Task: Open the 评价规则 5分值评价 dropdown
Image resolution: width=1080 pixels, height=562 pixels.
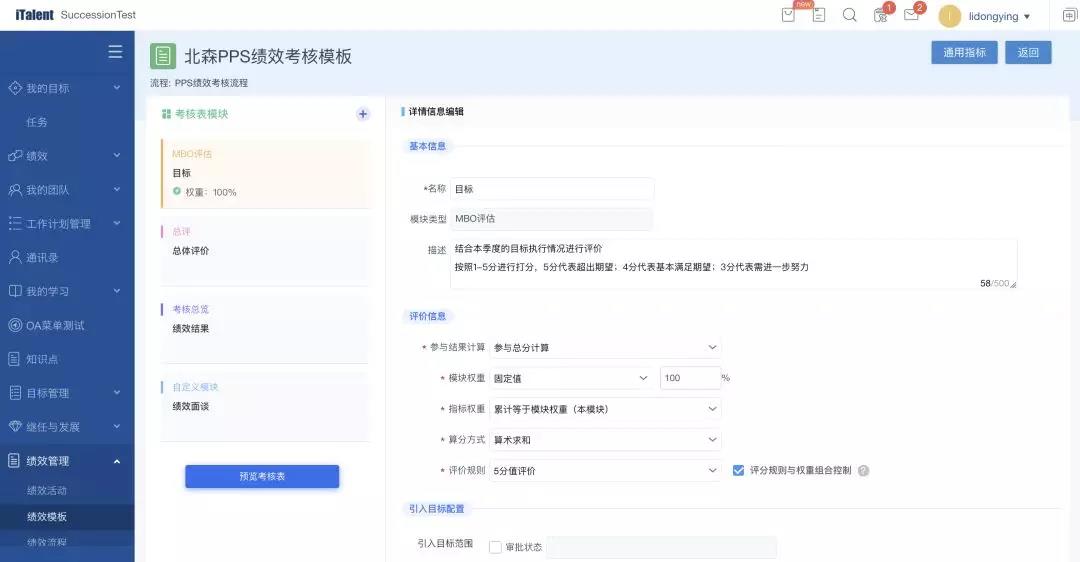Action: 605,470
